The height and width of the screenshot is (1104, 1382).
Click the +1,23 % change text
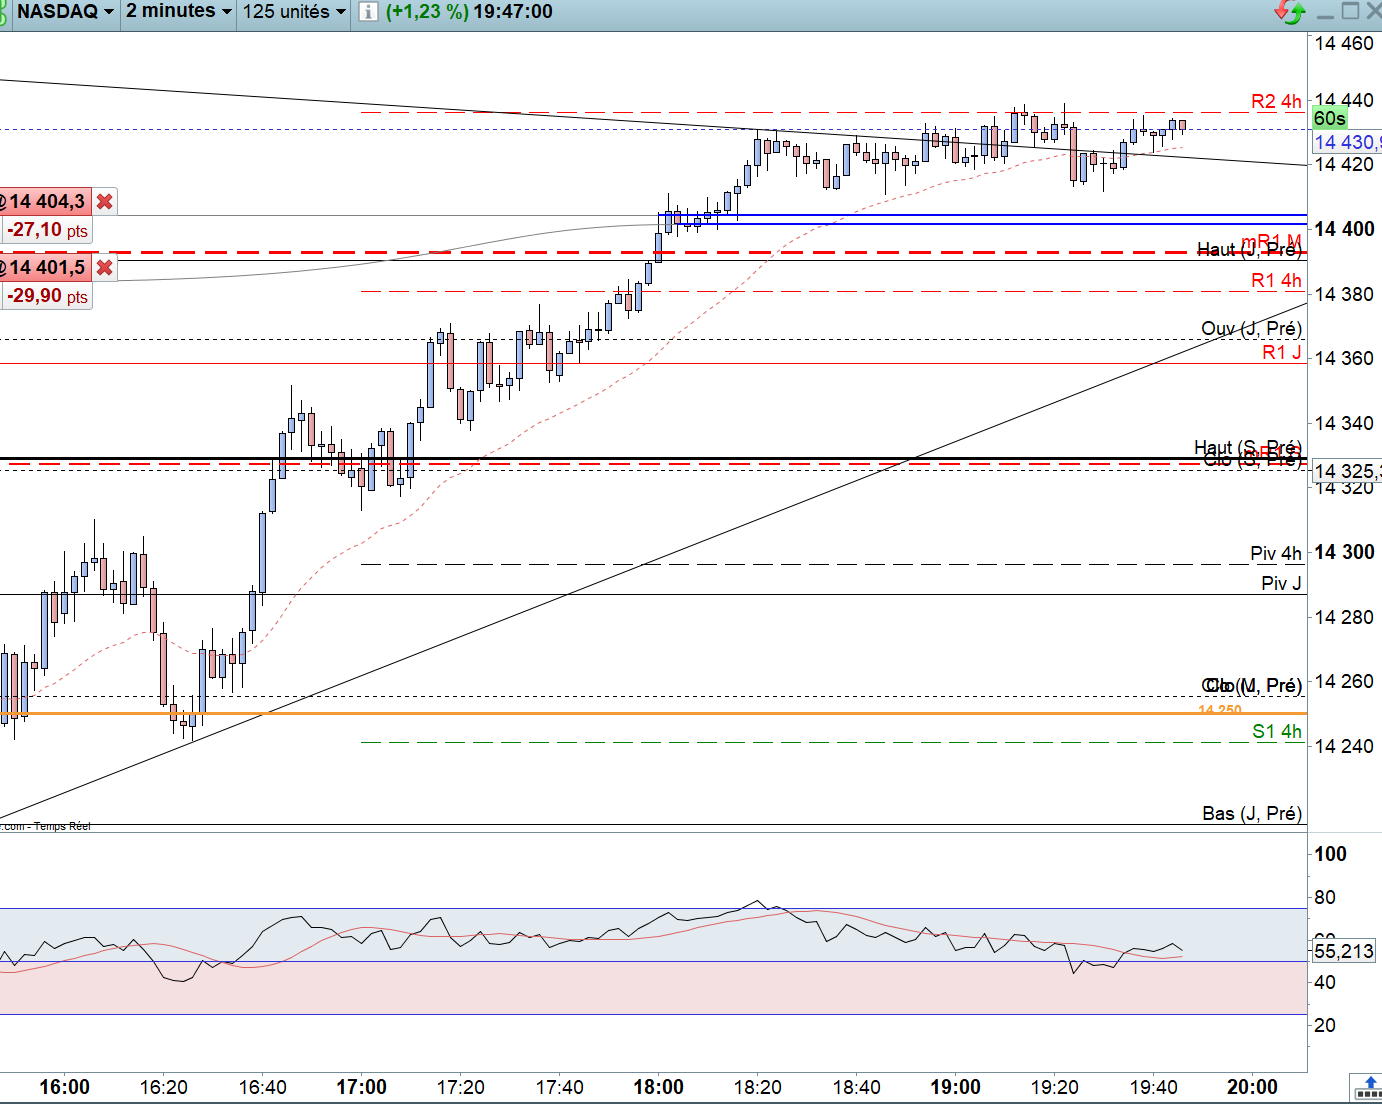(427, 12)
